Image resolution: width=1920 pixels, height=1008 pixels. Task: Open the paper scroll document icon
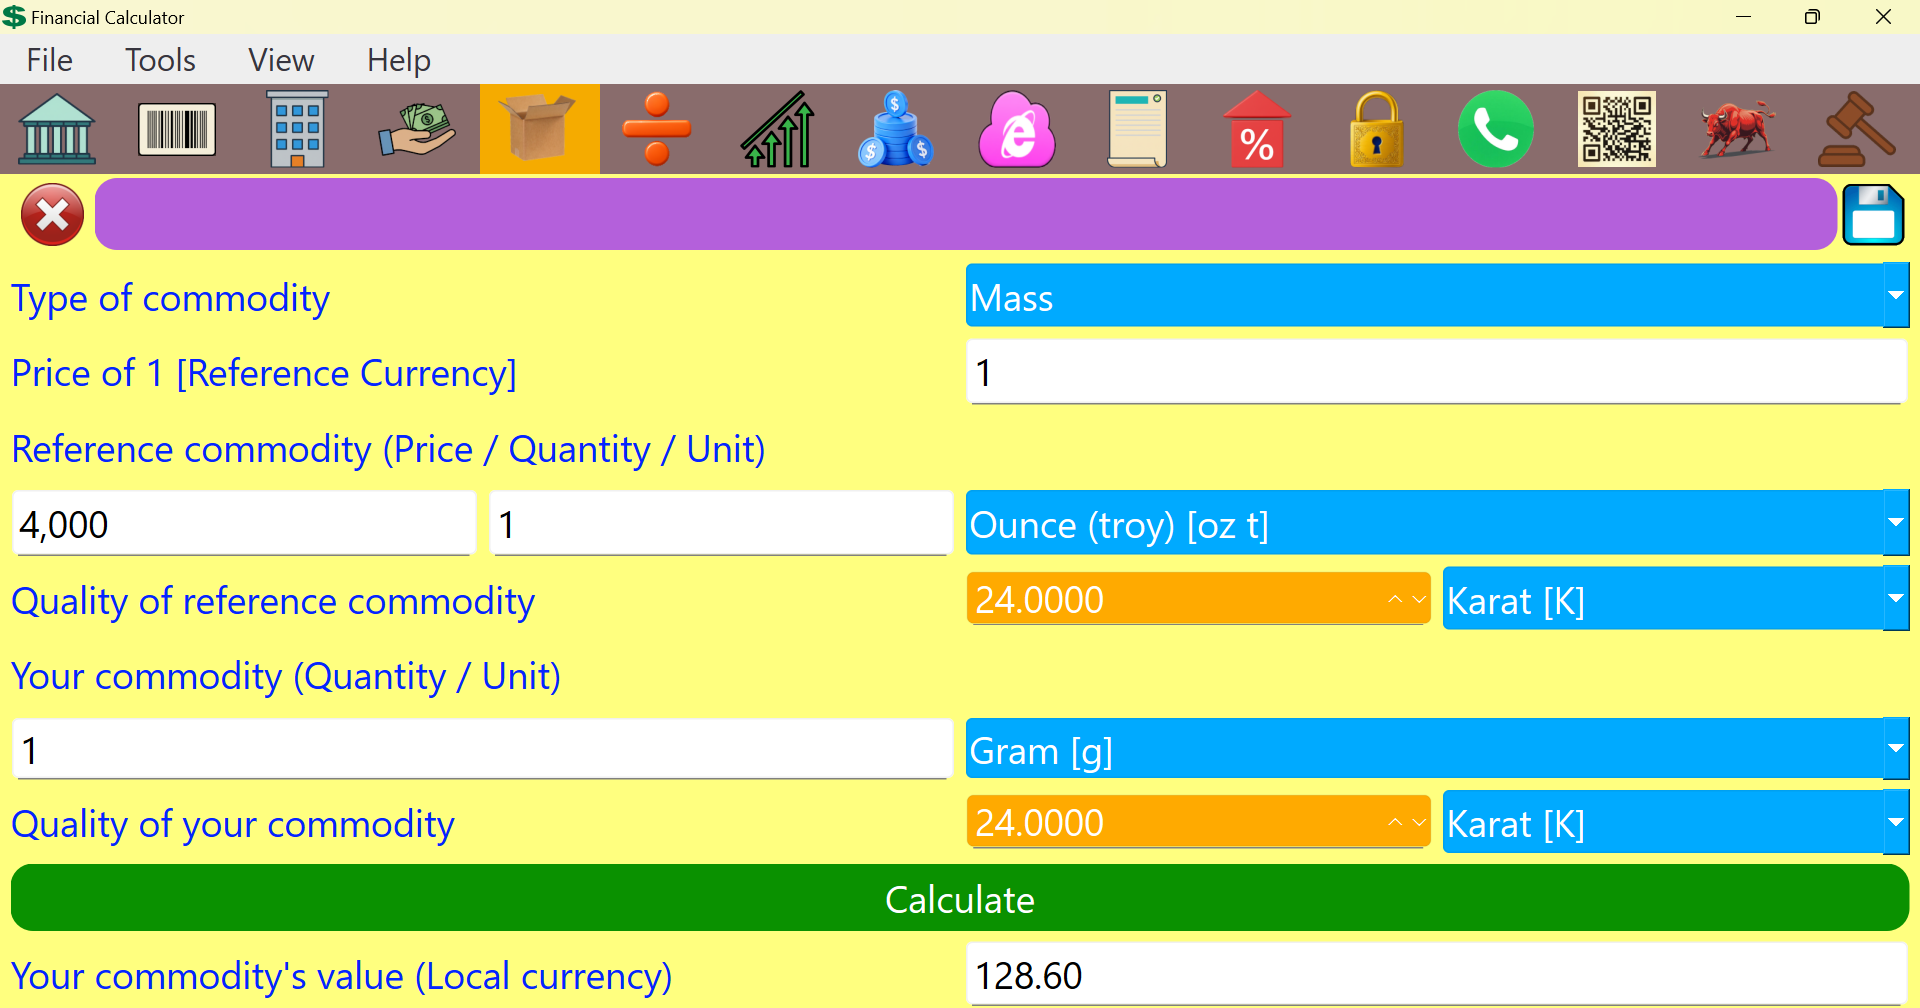1137,129
